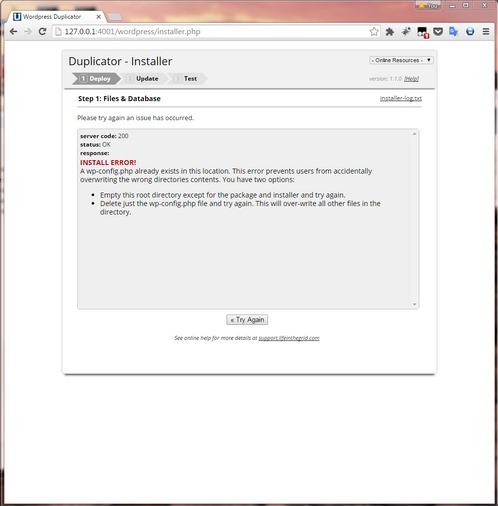
Task: Bookmark this page with the star icon
Action: point(374,31)
